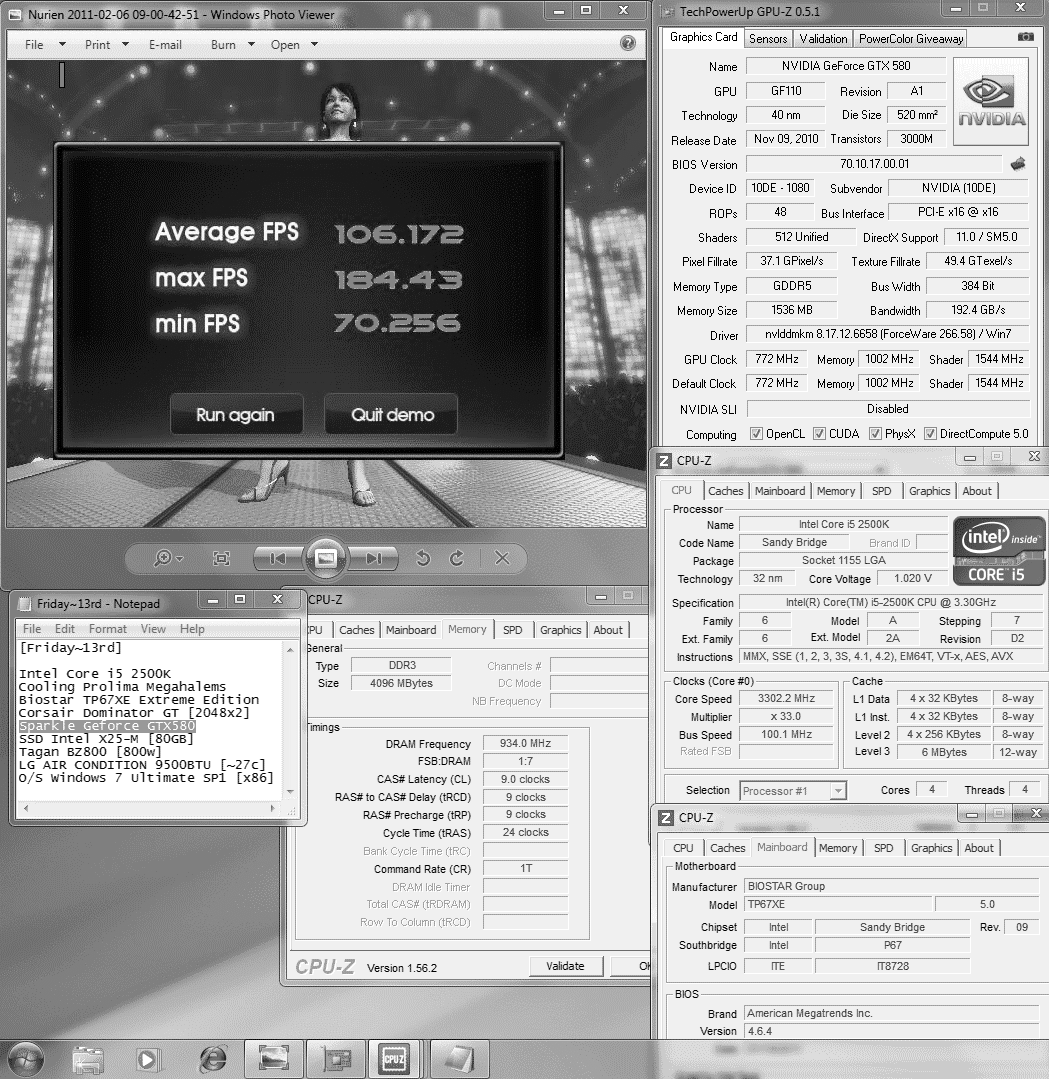Screen dimensions: 1049x1079
Task: Open PowerColor Giveaway tab
Action: pyautogui.click(x=911, y=39)
